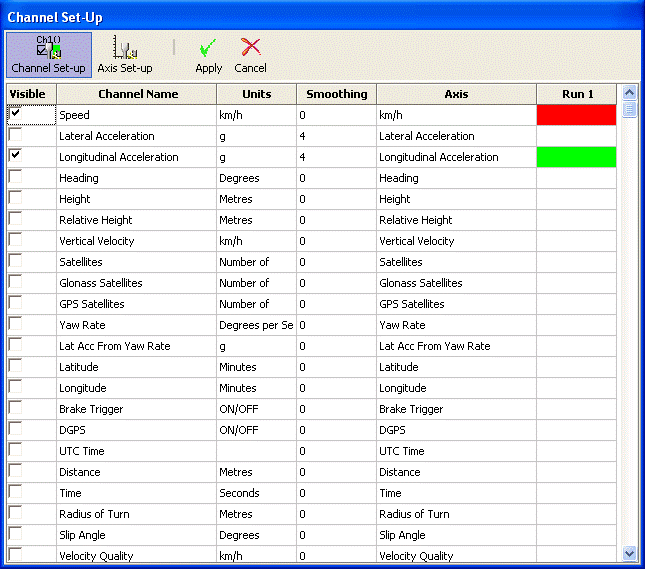Select the Speed axis cell km/h
This screenshot has width=645, height=569.
(456, 115)
